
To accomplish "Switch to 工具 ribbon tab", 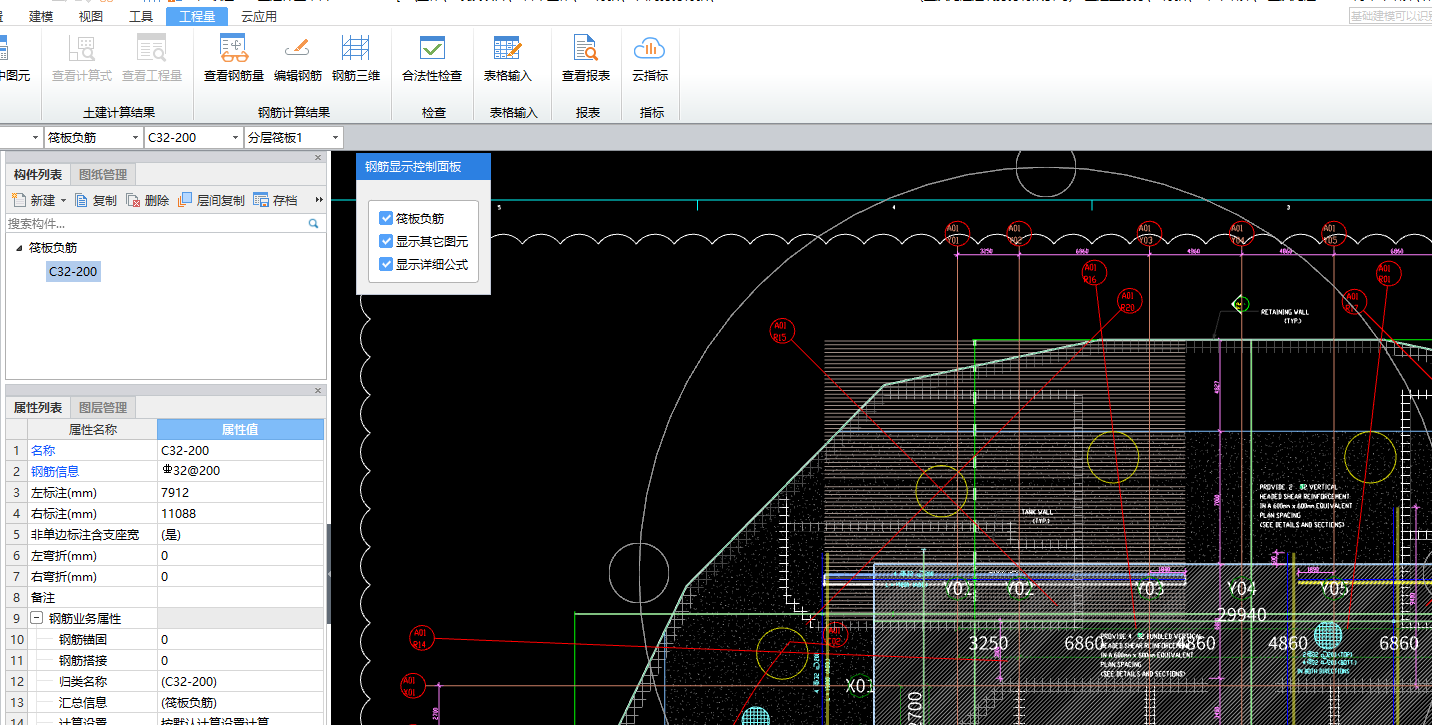I will point(141,16).
